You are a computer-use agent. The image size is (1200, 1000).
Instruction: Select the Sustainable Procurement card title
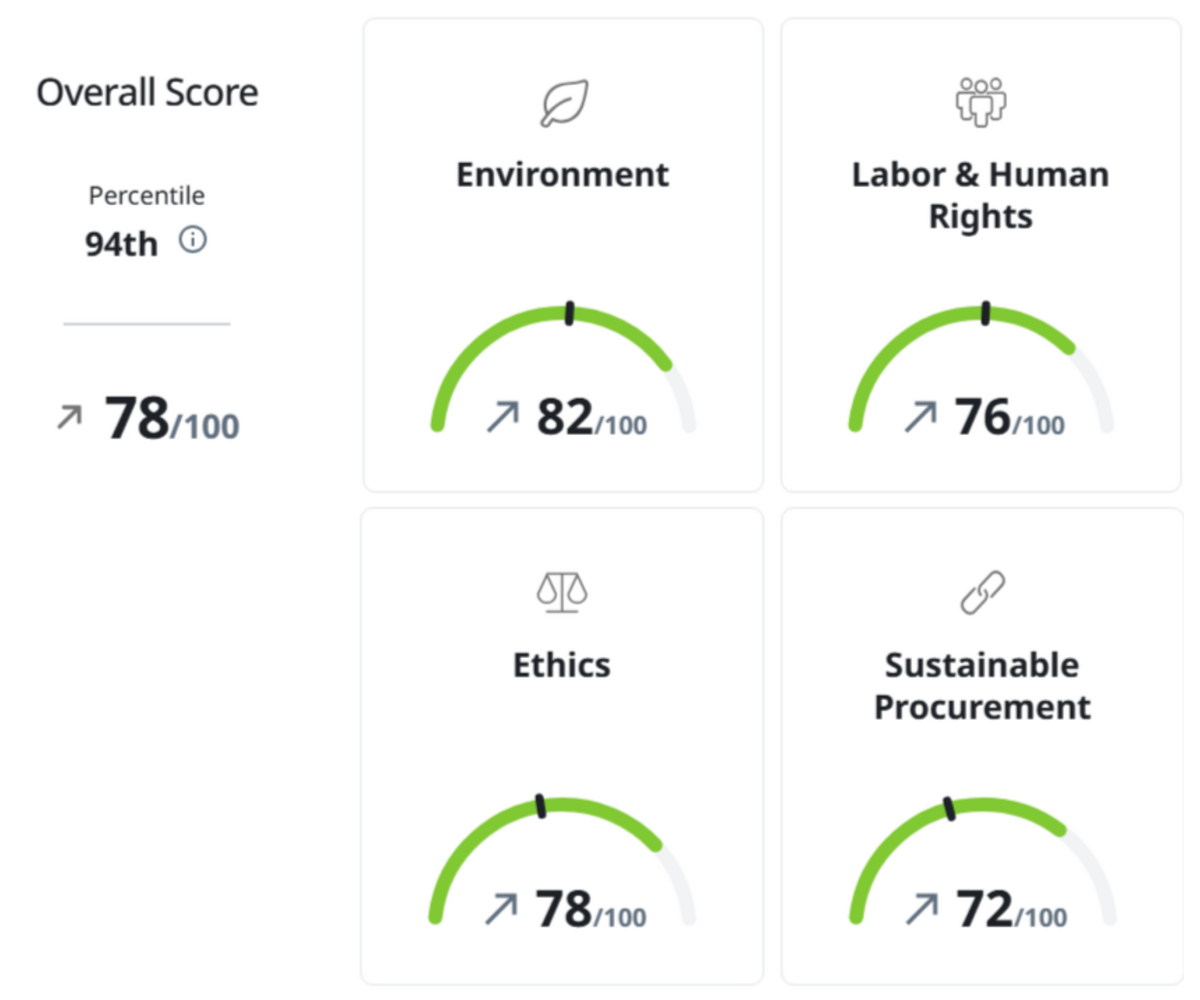981,685
